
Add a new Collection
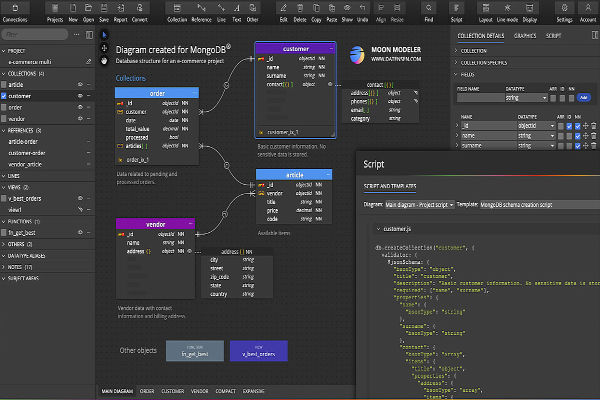coord(177,13)
